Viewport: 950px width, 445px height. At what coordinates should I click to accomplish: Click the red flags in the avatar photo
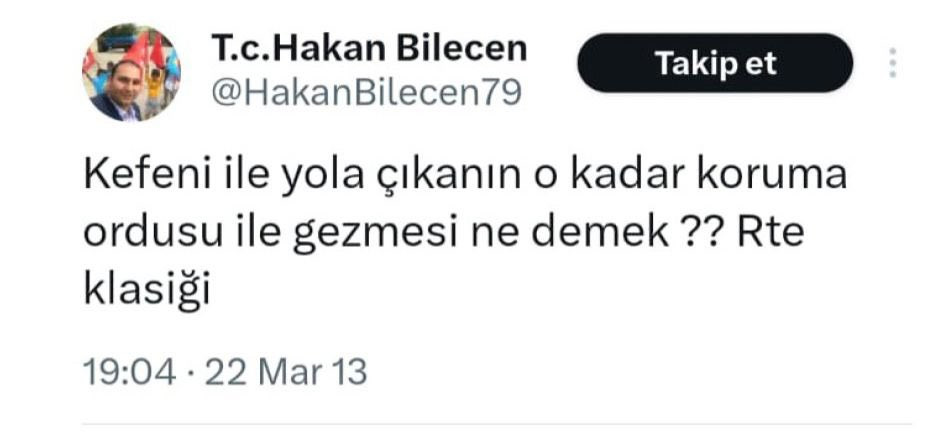[145, 51]
